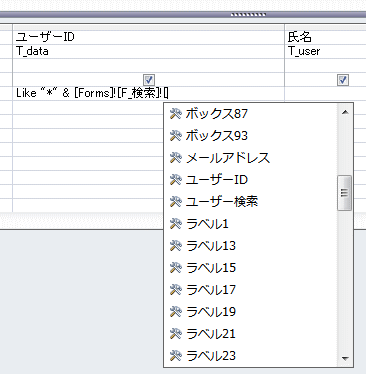This screenshot has width=366, height=374.
Task: Click the list scrollbar up arrow
Action: 345,112
